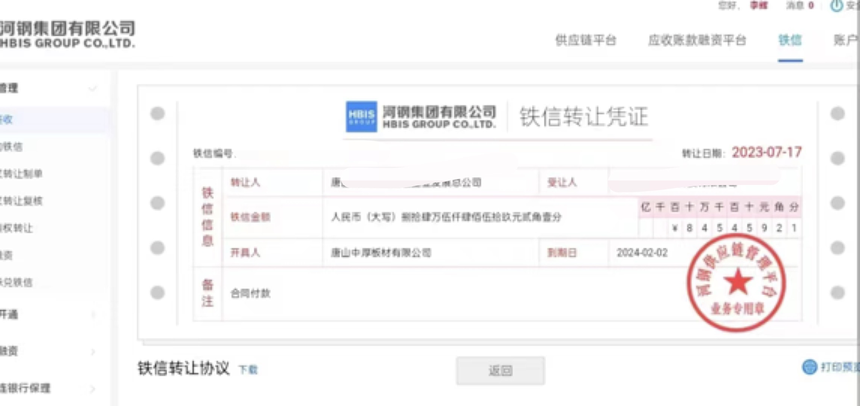Click the 铁信转让凭证 title
The width and height of the screenshot is (860, 406).
pos(584,117)
